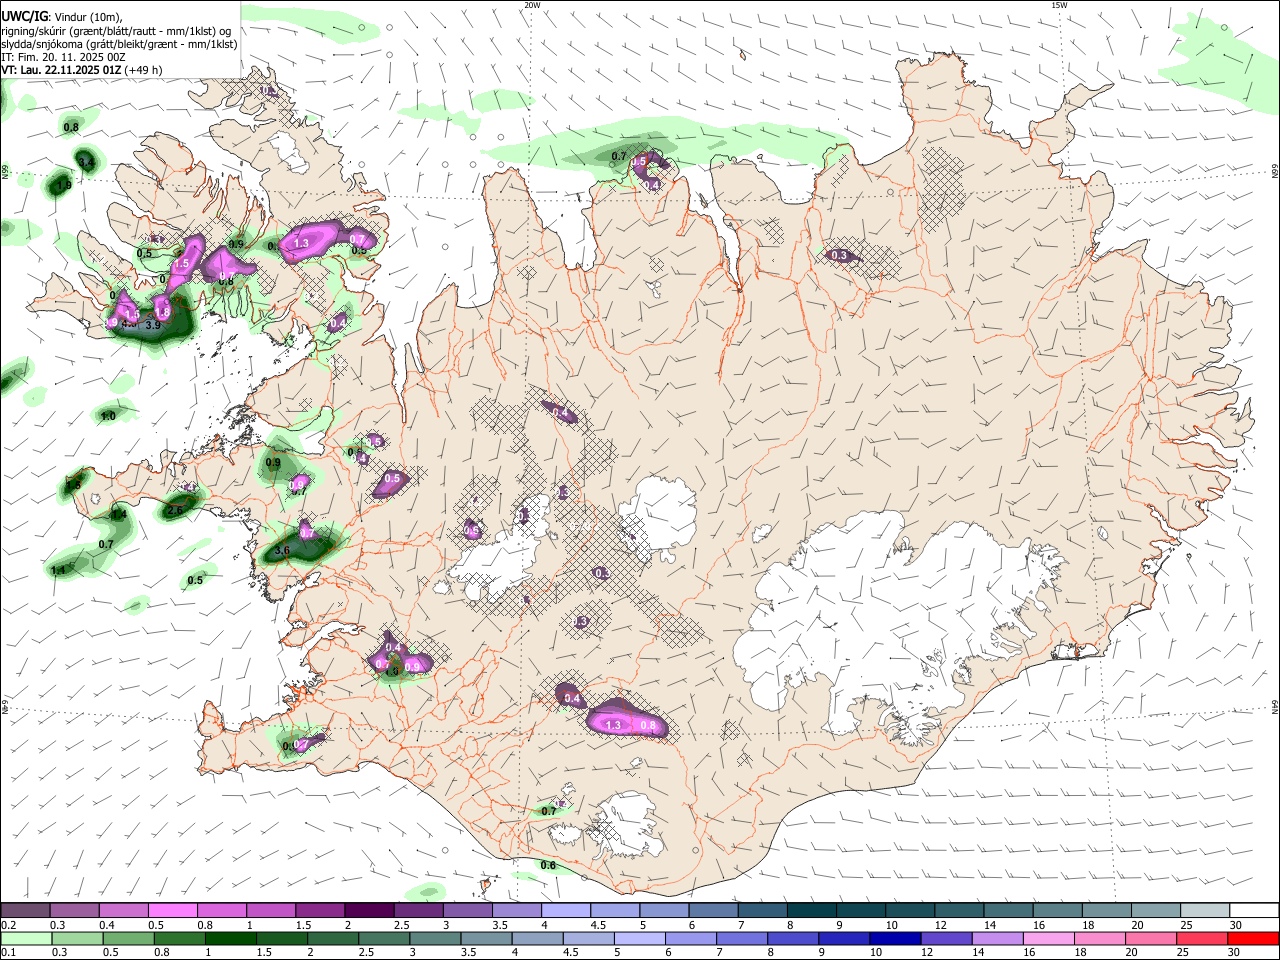Pick the dark teal 8 swatch in top legend row
Viewport: 1280px width, 960px height.
(812, 911)
